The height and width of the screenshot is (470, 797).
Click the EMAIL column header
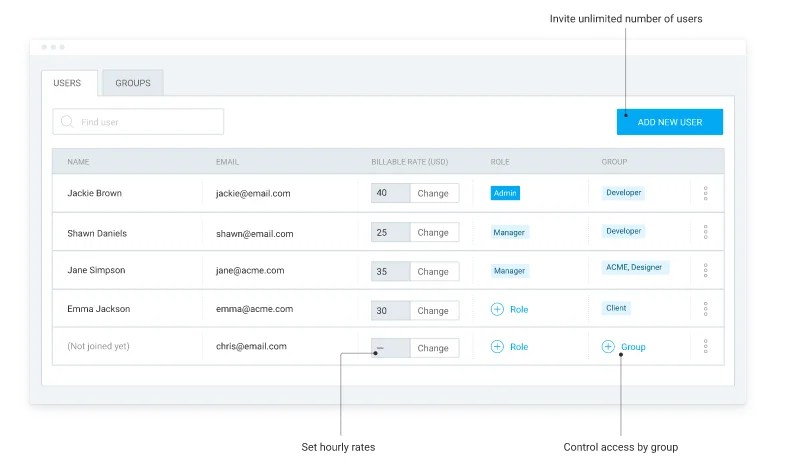tap(227, 162)
